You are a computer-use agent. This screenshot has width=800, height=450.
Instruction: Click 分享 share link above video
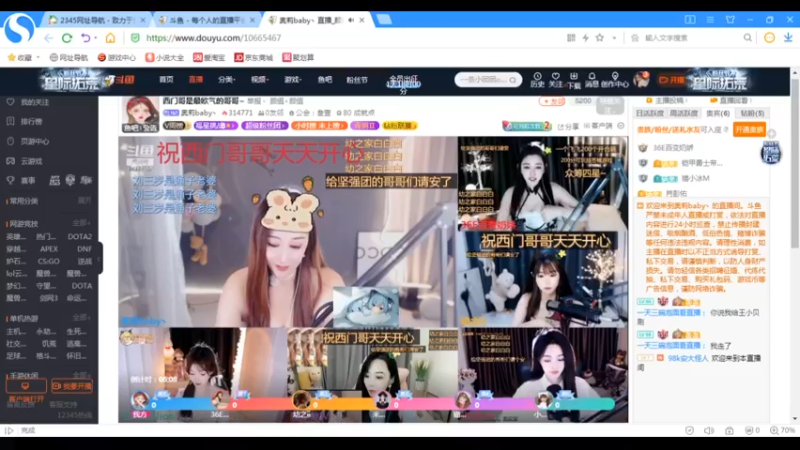pyautogui.click(x=568, y=127)
